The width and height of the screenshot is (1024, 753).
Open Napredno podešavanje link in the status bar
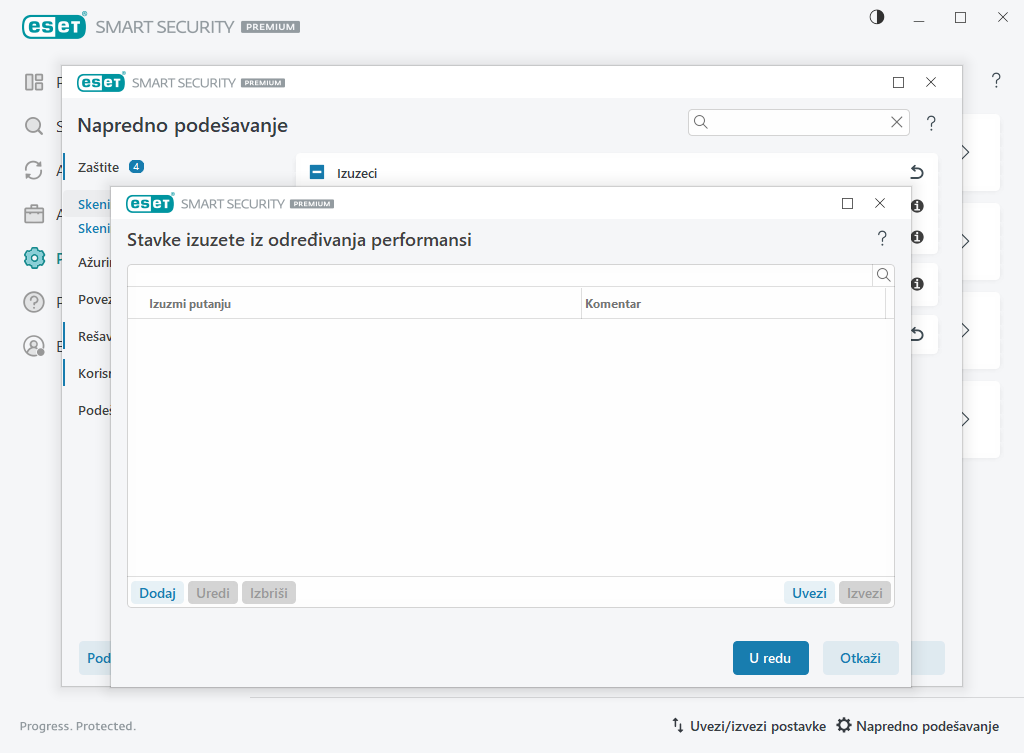[917, 726]
